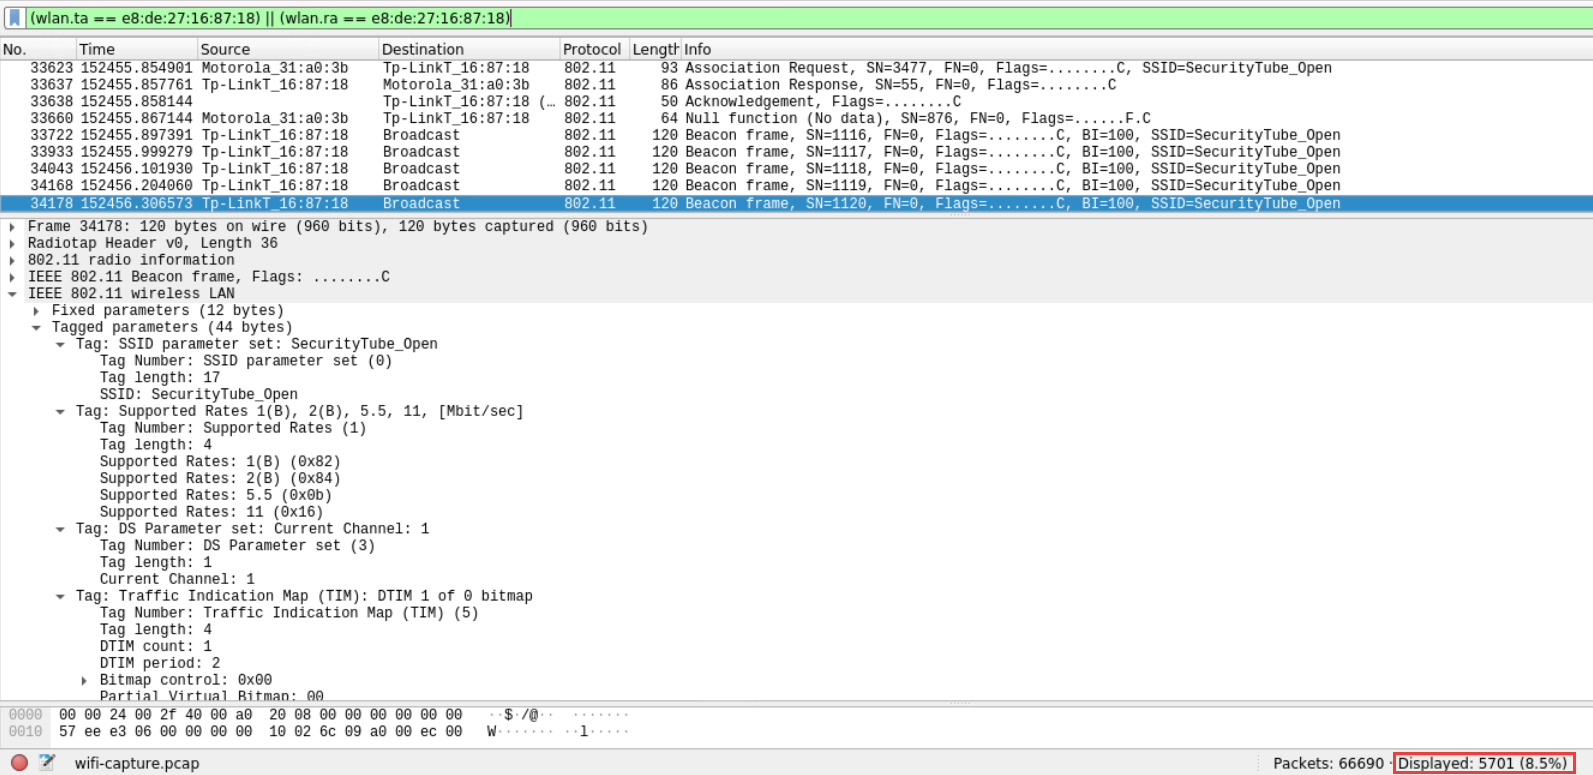Sort by the Time column header
The width and height of the screenshot is (1593, 775).
coord(137,49)
